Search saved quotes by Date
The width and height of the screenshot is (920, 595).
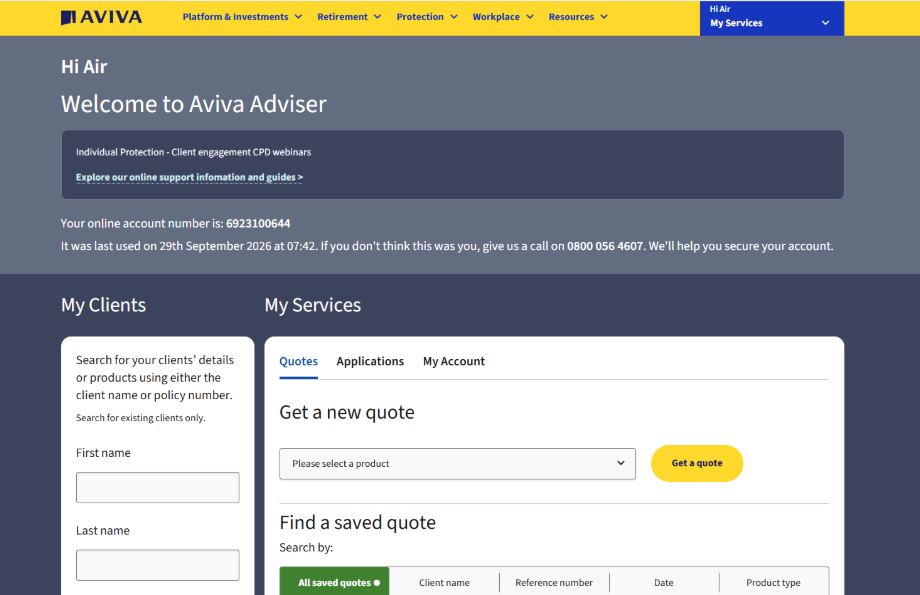(x=664, y=583)
